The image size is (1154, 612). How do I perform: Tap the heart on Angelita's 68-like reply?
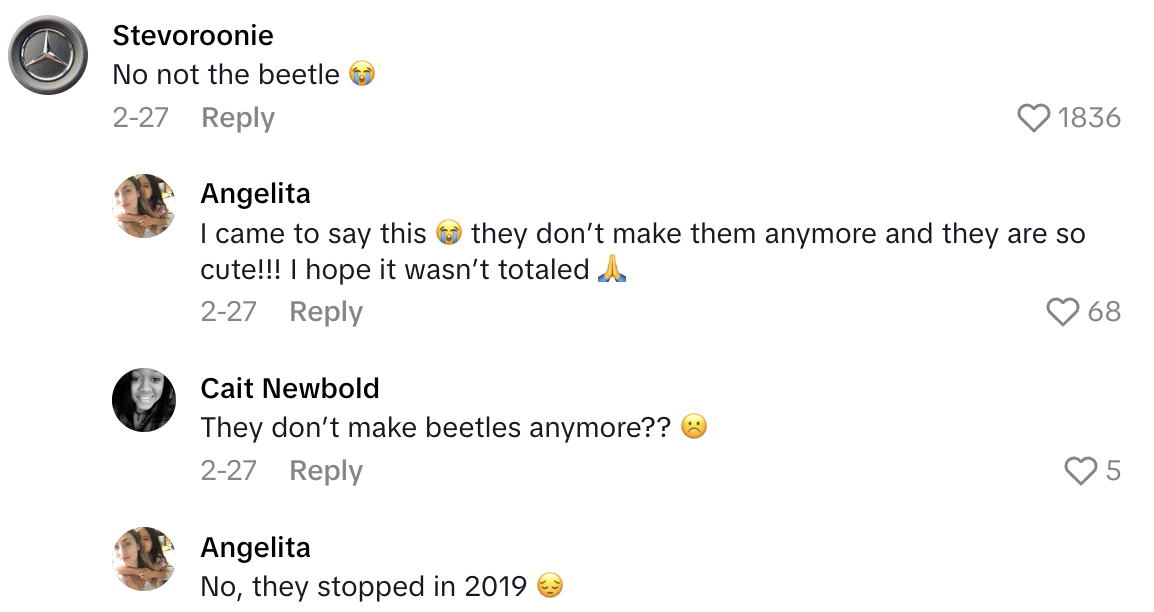pos(1063,312)
